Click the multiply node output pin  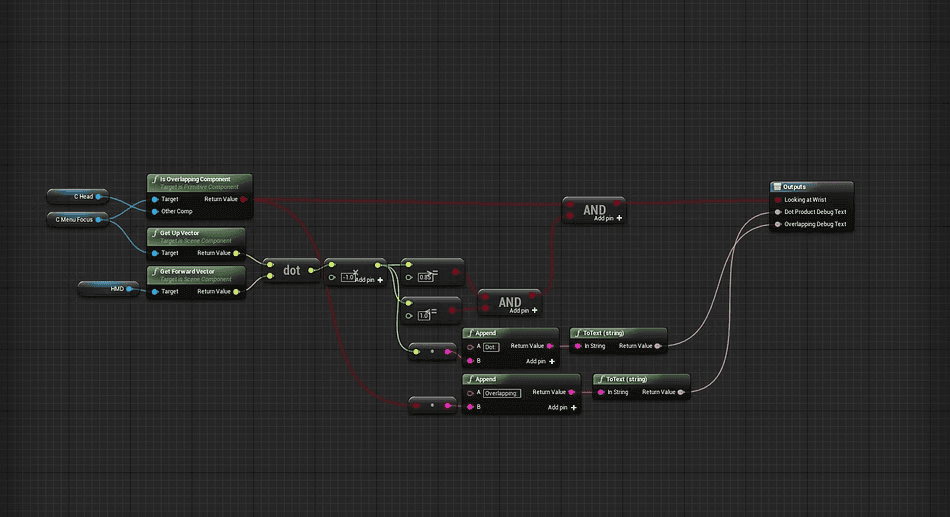(x=378, y=265)
